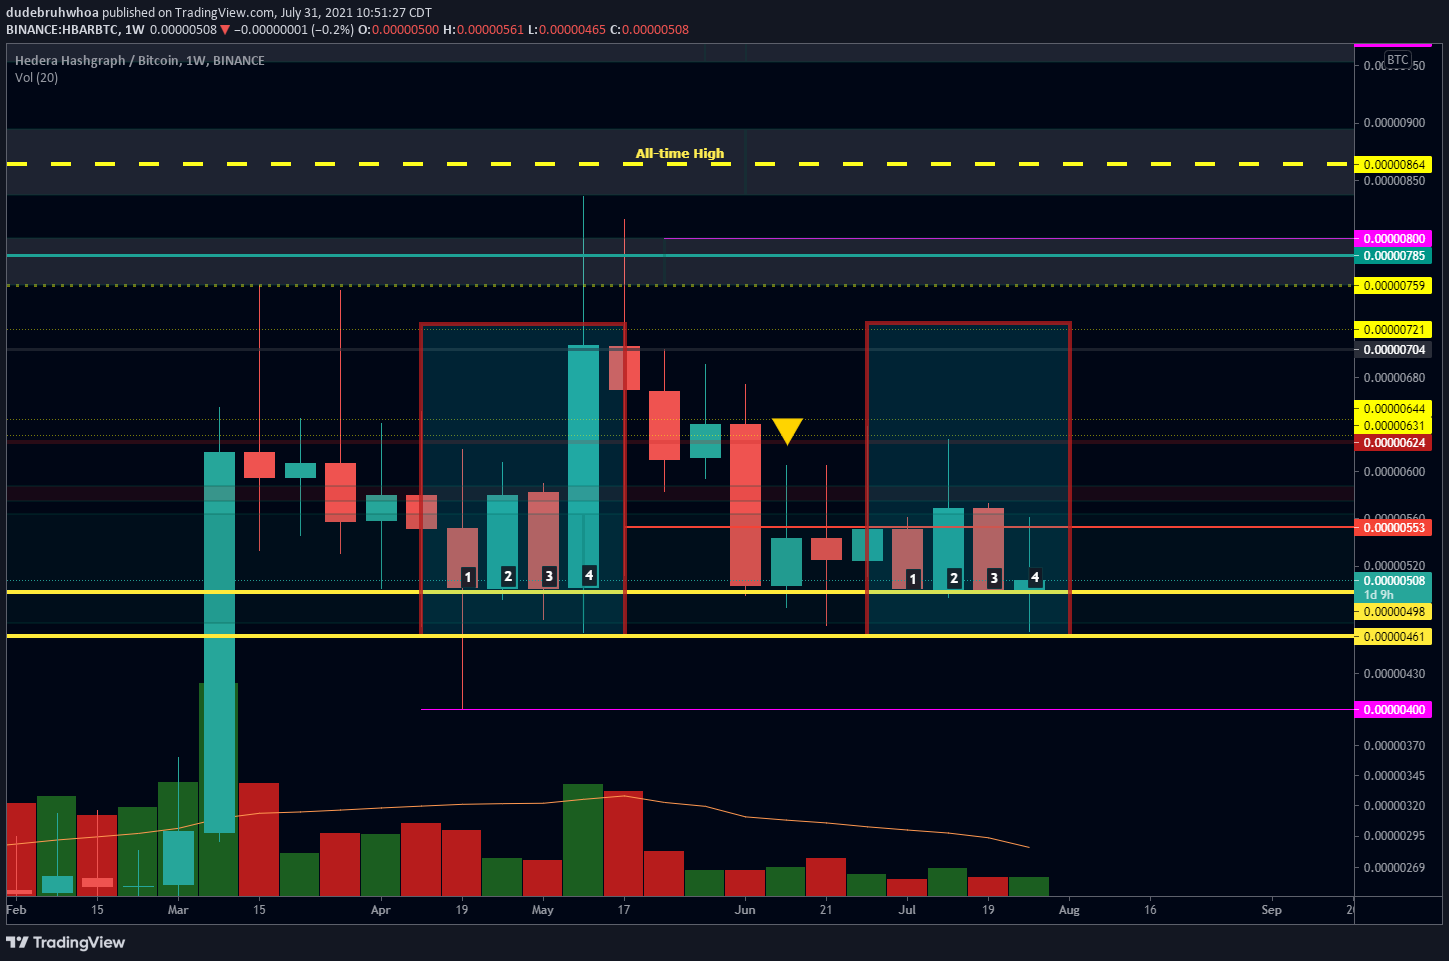Click the Vol (20) indicator label

(37, 78)
